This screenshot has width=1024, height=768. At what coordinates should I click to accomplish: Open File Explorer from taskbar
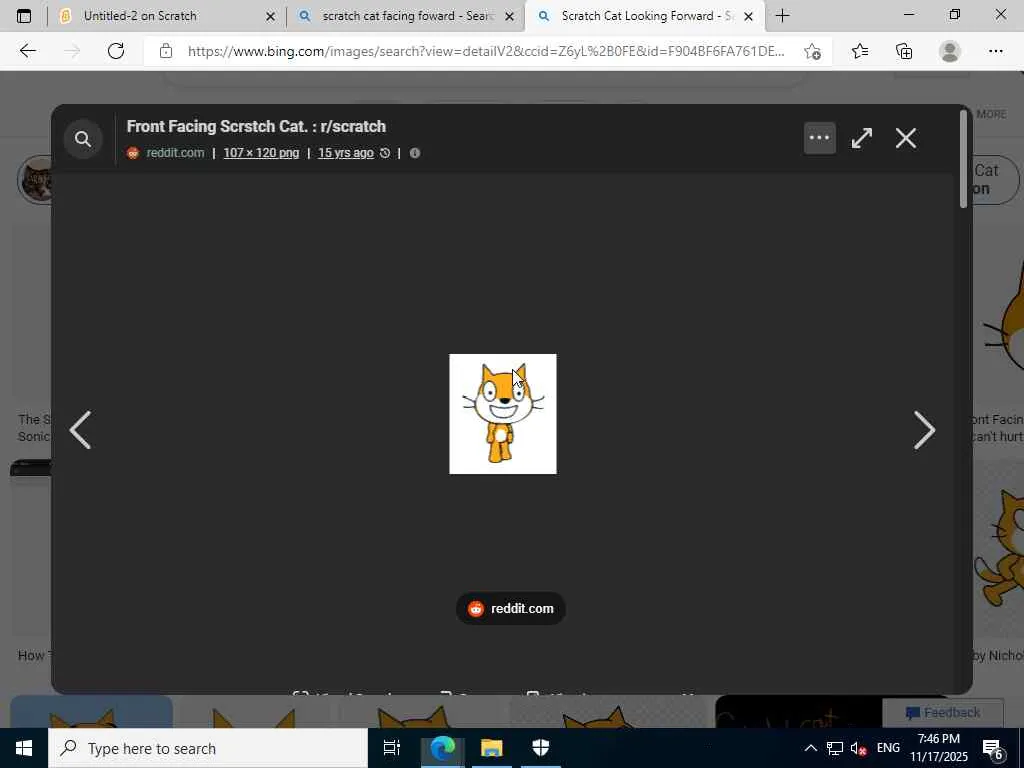(x=492, y=748)
